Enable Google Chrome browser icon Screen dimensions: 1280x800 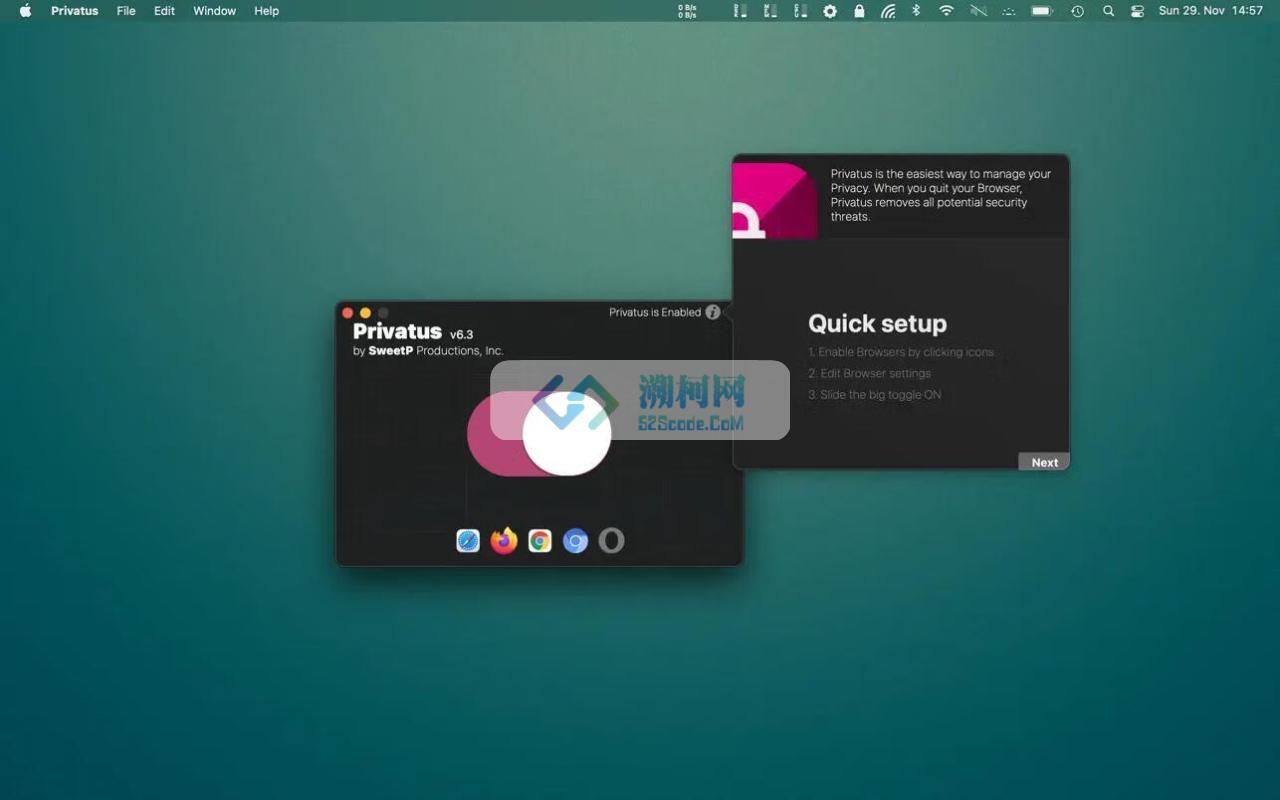coord(540,541)
